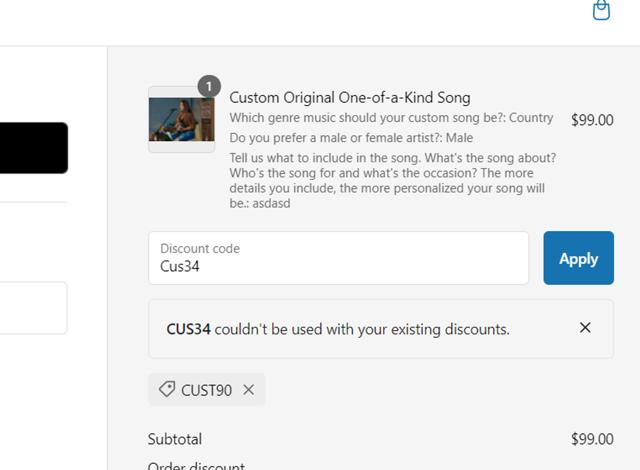Click the CUS34 error message text
This screenshot has height=470, width=640.
pos(338,328)
